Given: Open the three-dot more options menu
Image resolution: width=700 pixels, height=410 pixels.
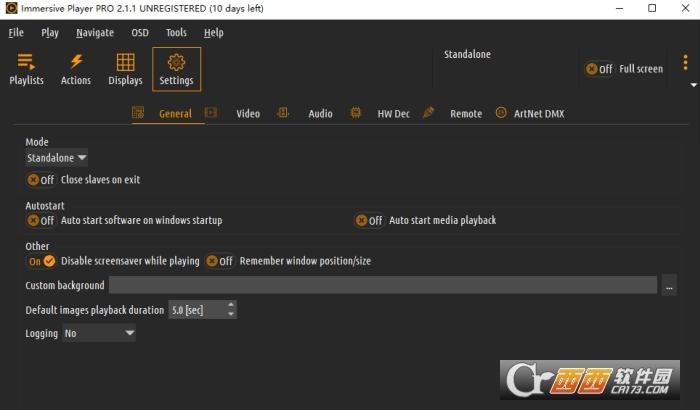Looking at the screenshot, I should coord(685,63).
